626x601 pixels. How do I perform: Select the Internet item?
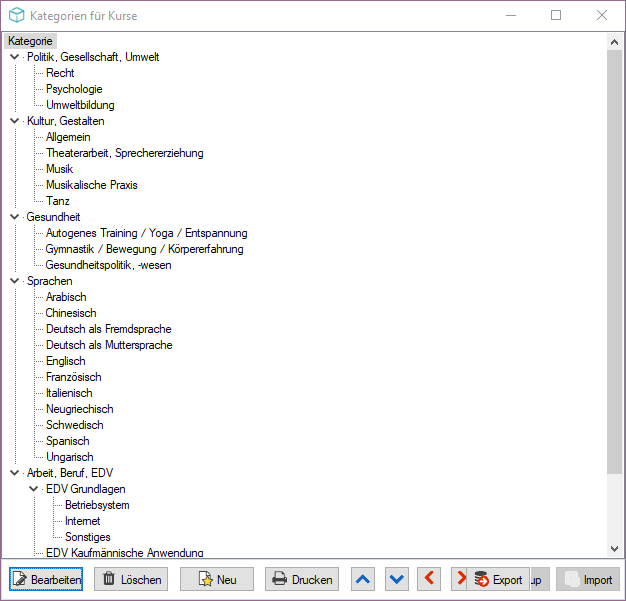click(x=82, y=521)
